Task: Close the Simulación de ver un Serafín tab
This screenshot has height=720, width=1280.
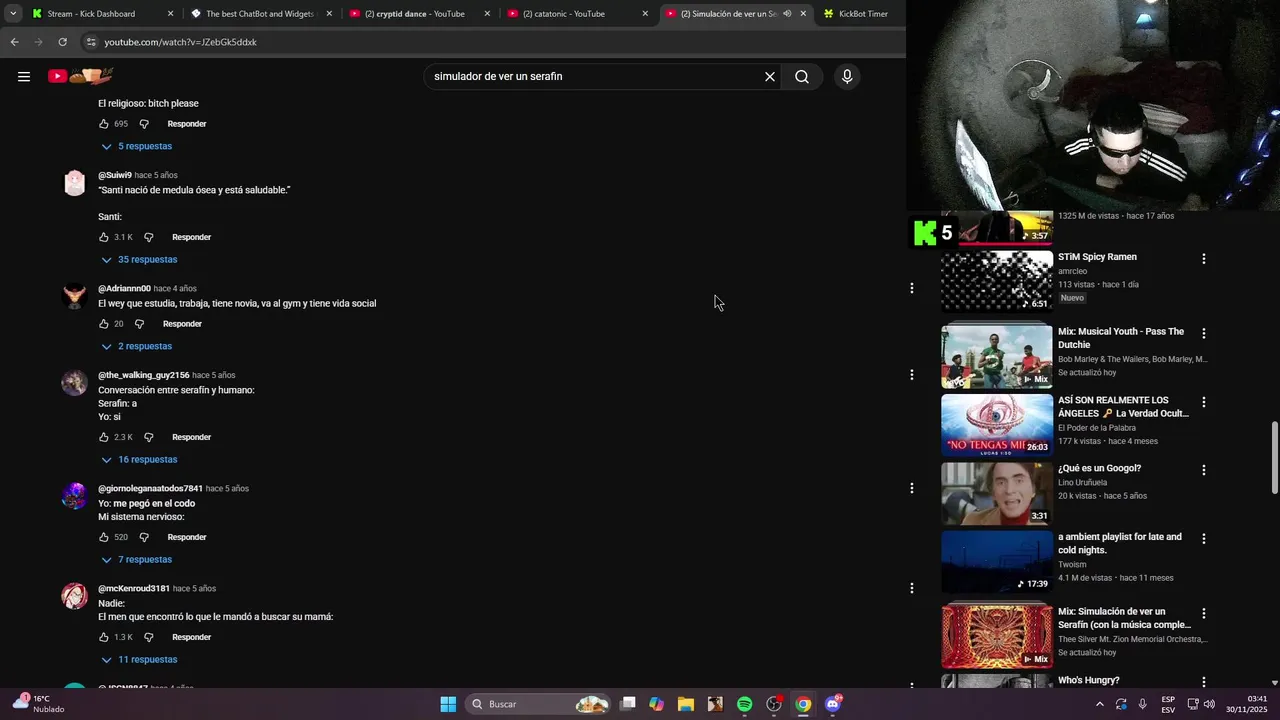Action: coord(803,14)
